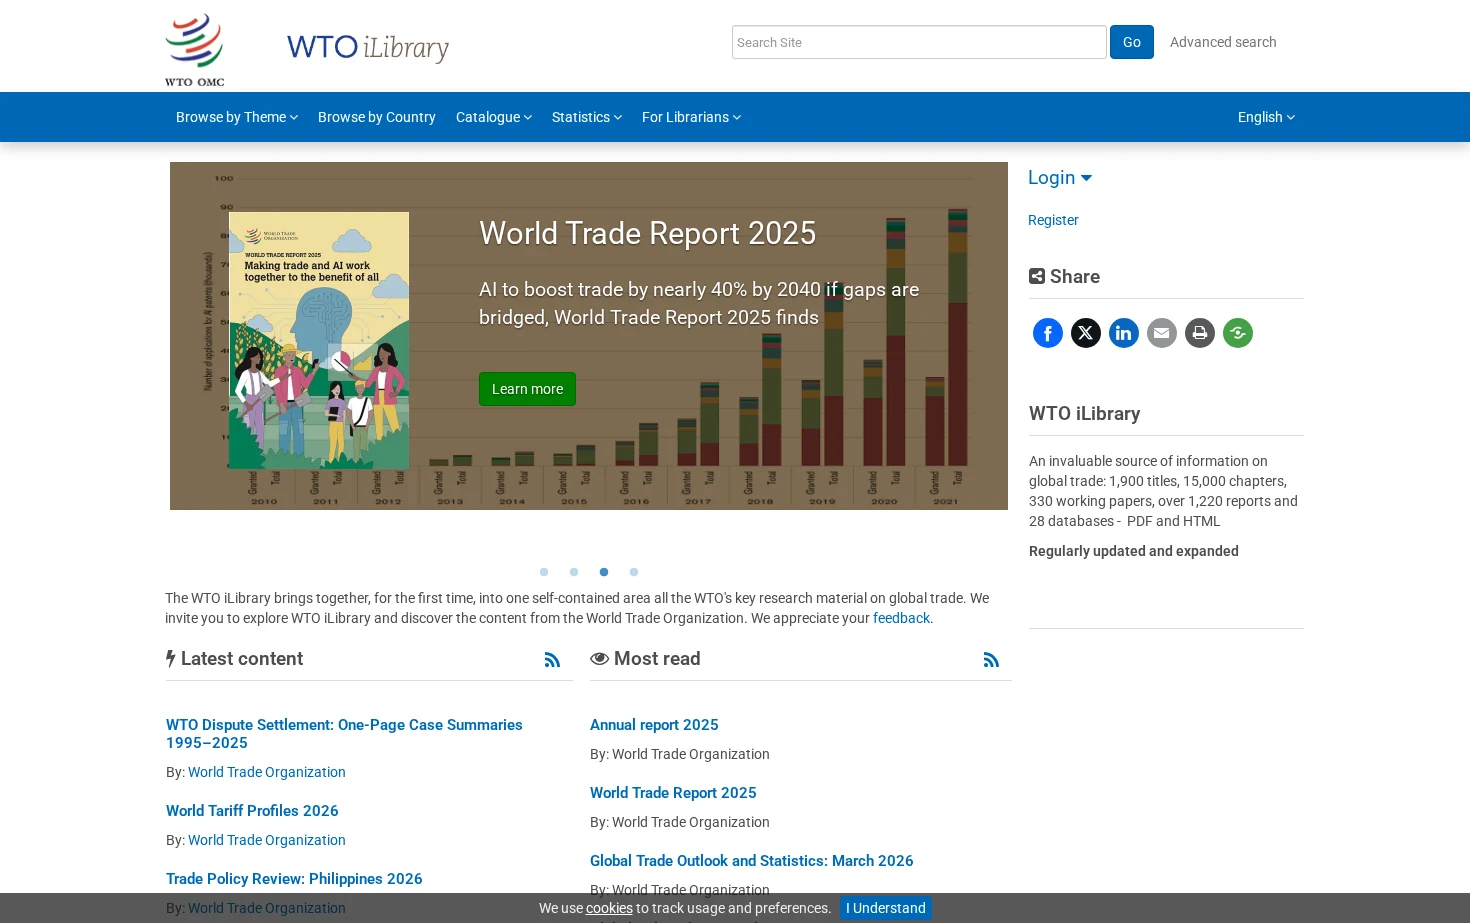Share page on LinkedIn
This screenshot has height=923, width=1470.
pos(1124,333)
